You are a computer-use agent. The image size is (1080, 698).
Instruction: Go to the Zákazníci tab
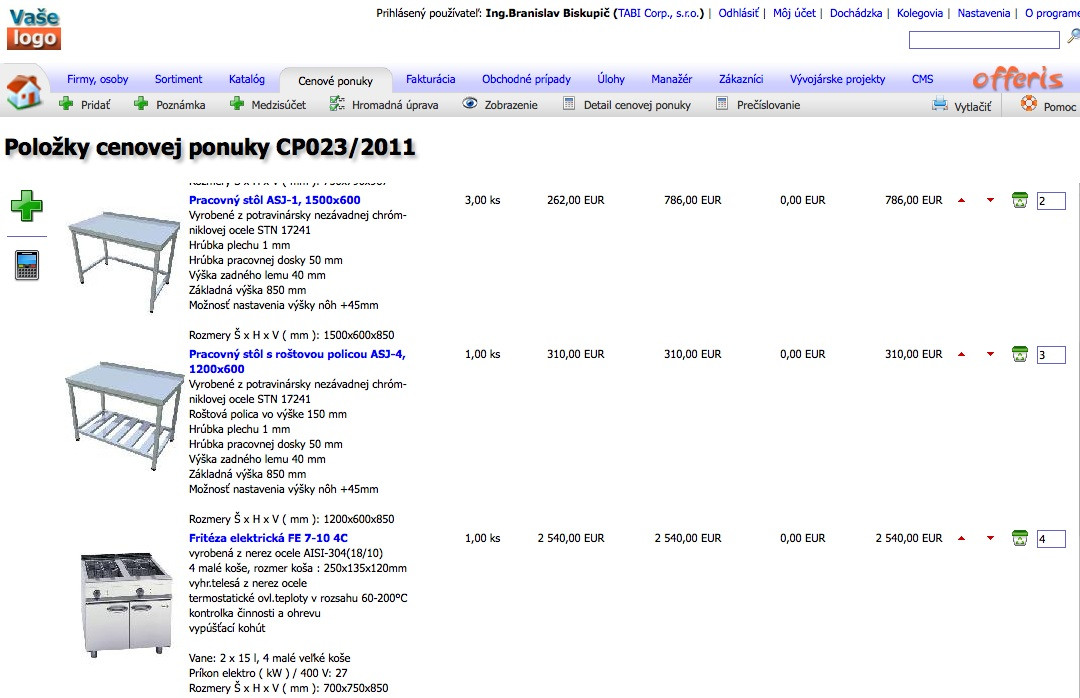741,79
